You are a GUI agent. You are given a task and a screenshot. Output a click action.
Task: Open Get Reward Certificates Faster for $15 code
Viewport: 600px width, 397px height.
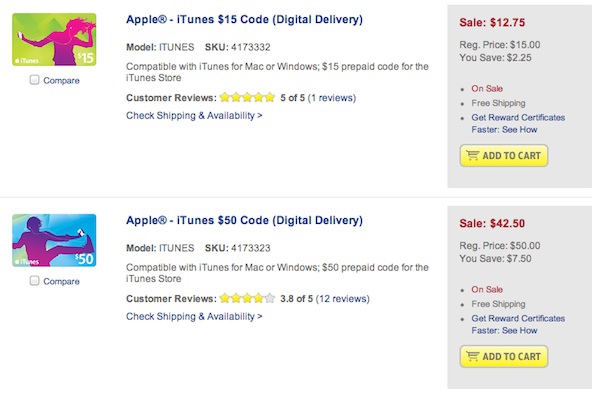tap(518, 124)
